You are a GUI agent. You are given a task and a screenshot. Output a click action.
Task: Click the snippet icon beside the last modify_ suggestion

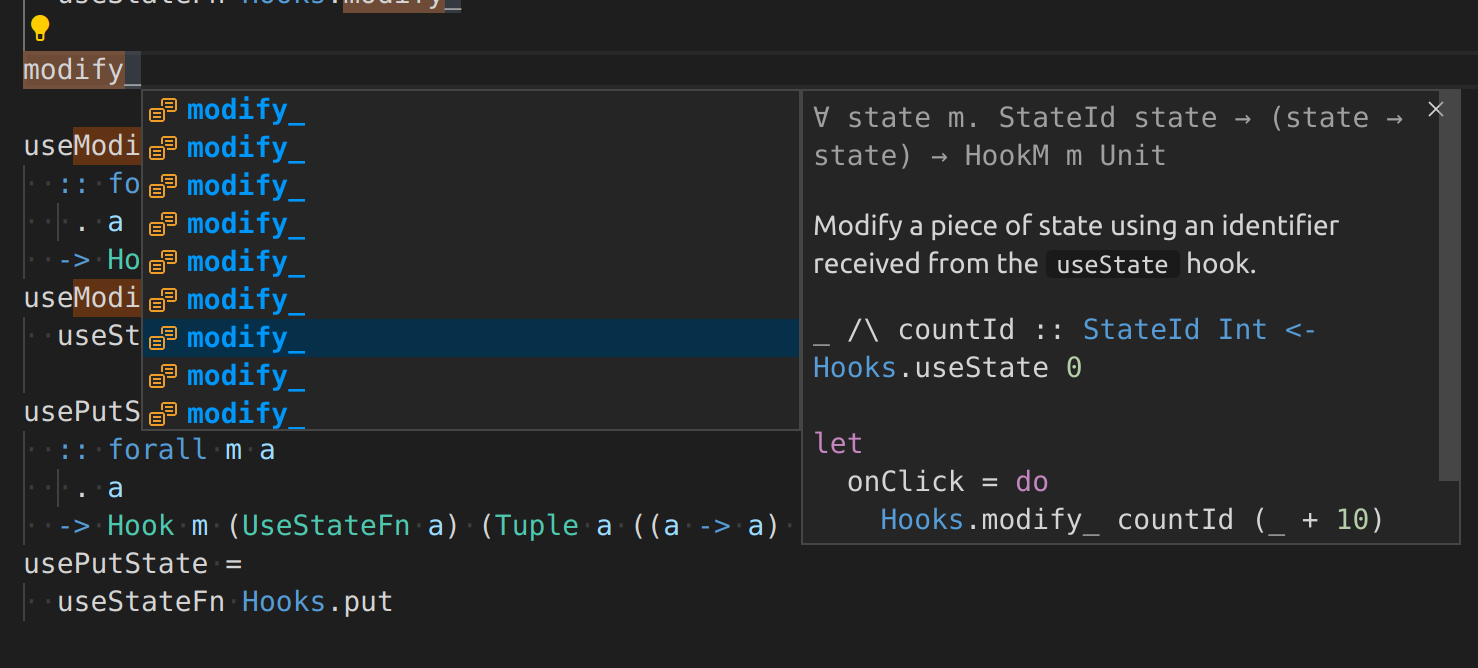pos(162,413)
